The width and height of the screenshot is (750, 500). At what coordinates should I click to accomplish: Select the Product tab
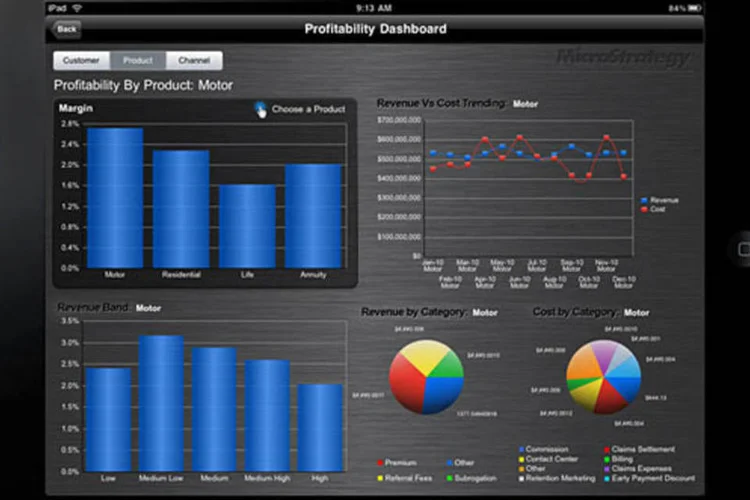(x=138, y=61)
